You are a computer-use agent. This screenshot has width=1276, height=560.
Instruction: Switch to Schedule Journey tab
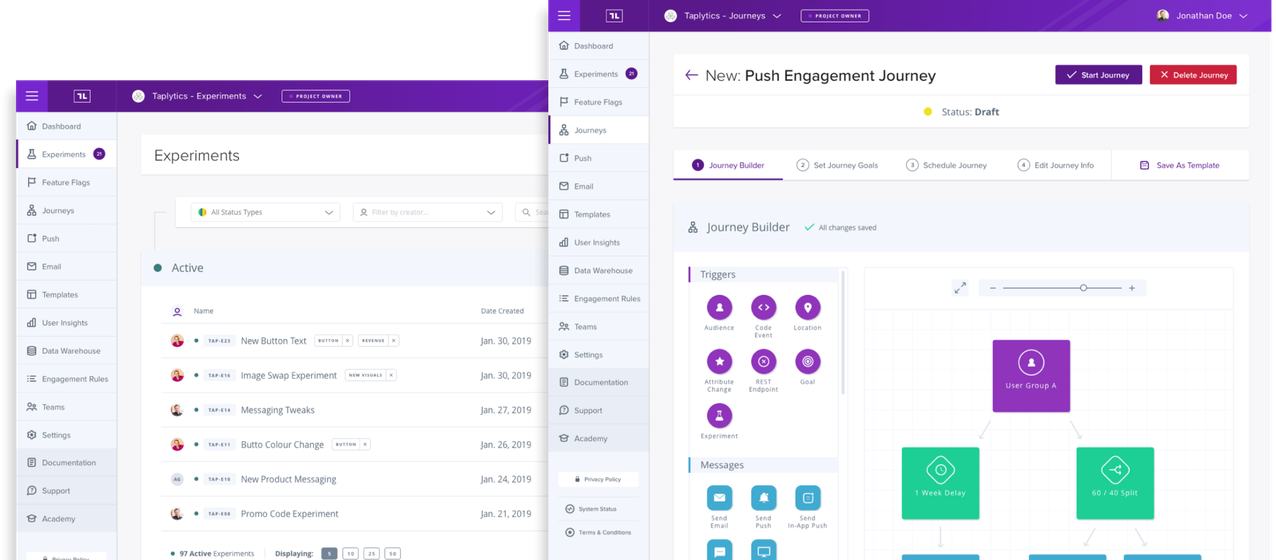[x=946, y=165]
